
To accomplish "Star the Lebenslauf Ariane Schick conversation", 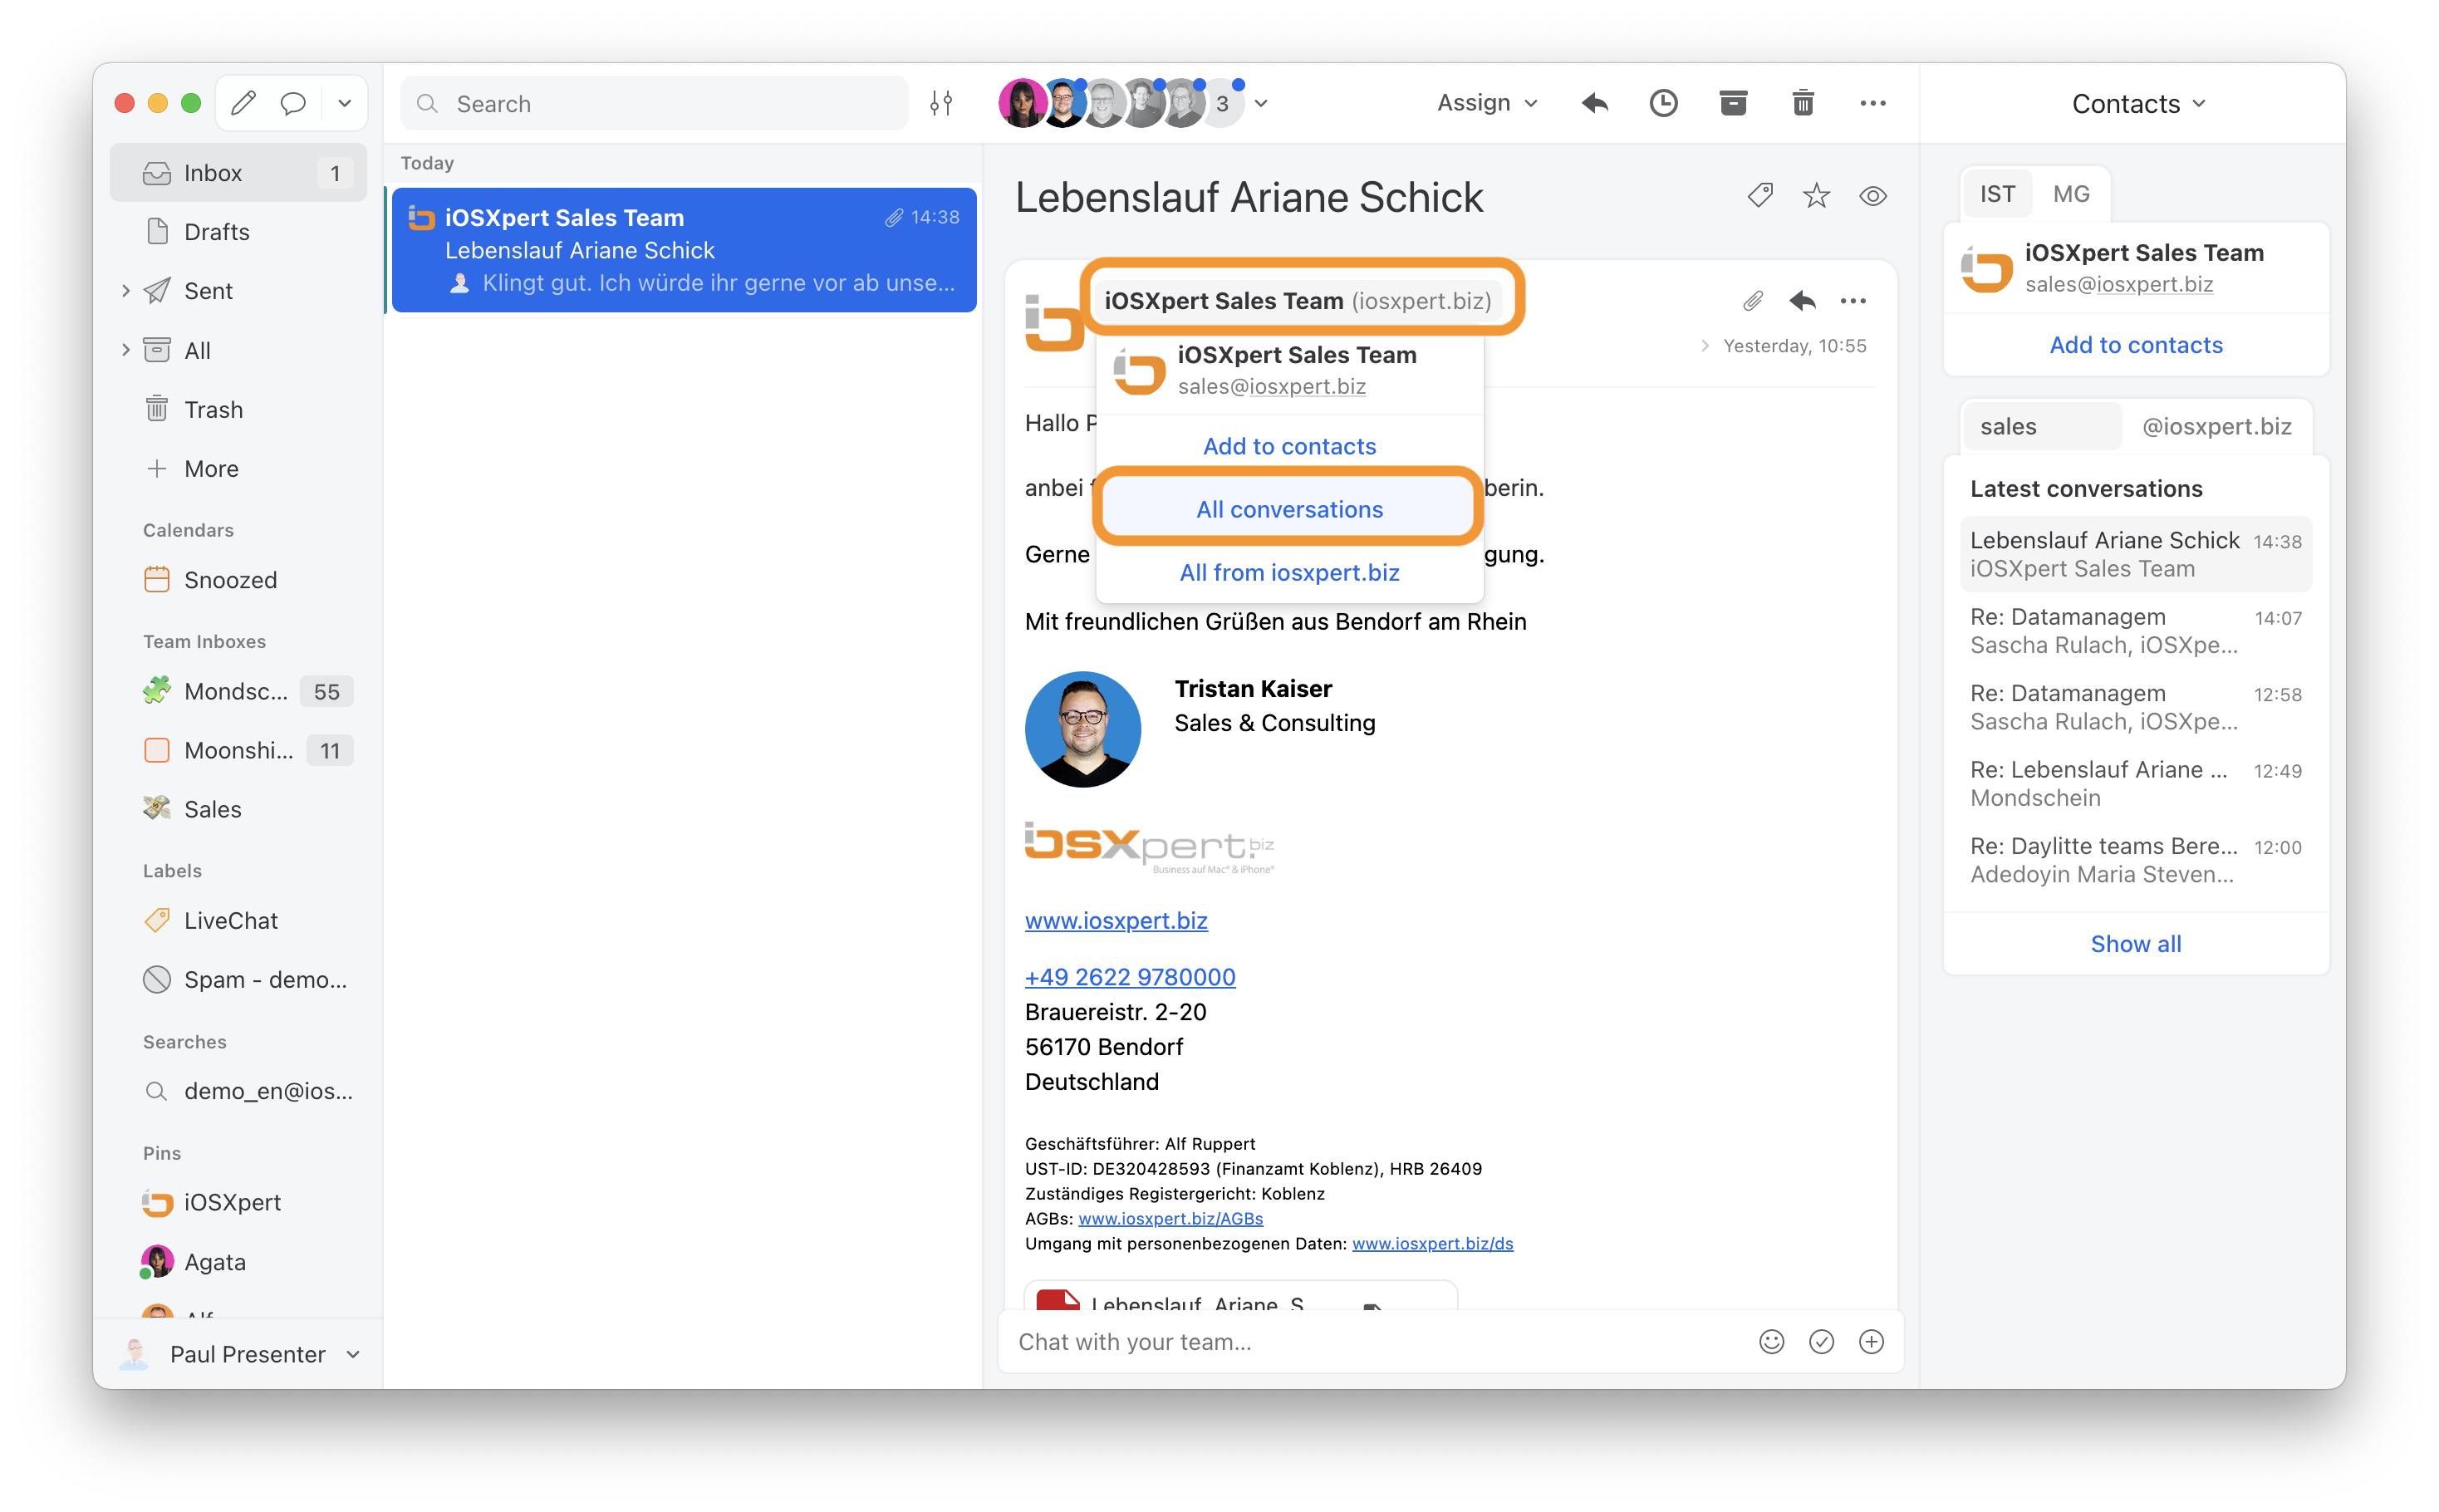I will (1816, 196).
